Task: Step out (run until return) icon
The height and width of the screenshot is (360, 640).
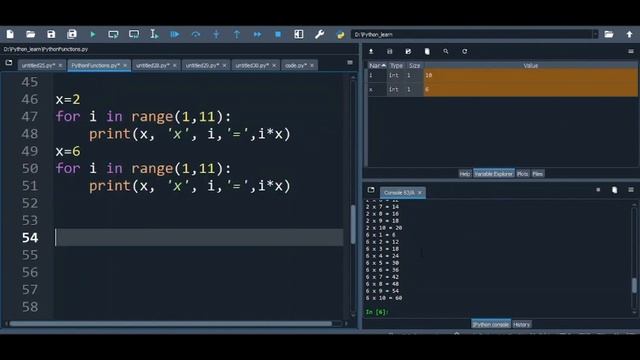Action: pyautogui.click(x=237, y=34)
